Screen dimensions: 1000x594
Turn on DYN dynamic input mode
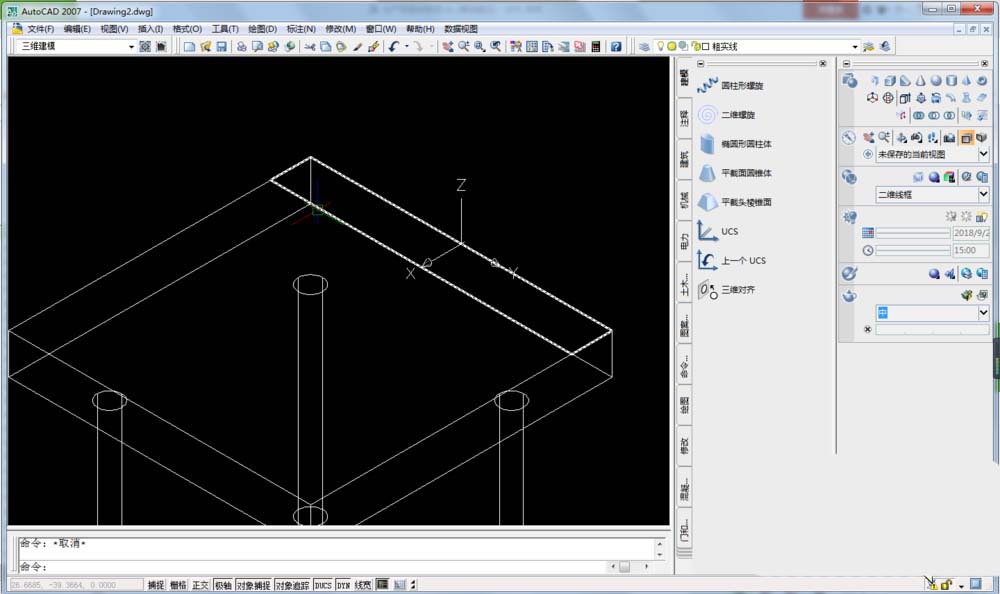pyautogui.click(x=342, y=585)
